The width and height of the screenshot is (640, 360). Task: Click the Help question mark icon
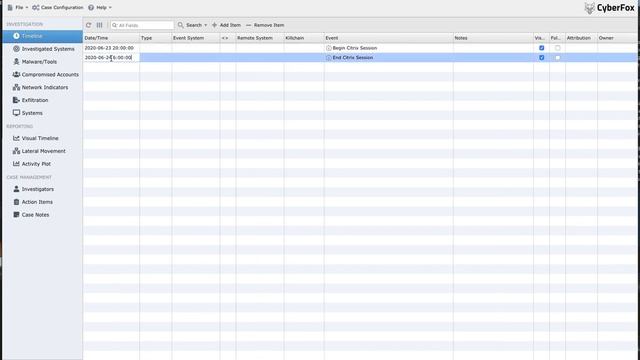pyautogui.click(x=91, y=7)
